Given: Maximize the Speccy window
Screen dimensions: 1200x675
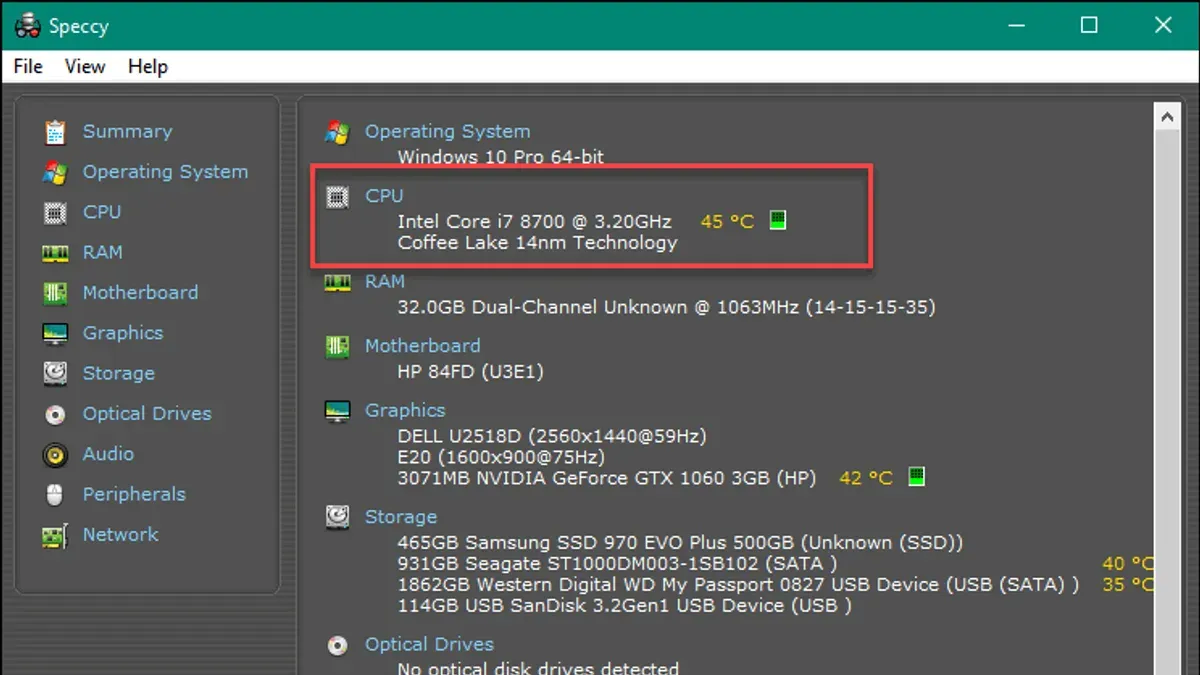Looking at the screenshot, I should (1089, 26).
